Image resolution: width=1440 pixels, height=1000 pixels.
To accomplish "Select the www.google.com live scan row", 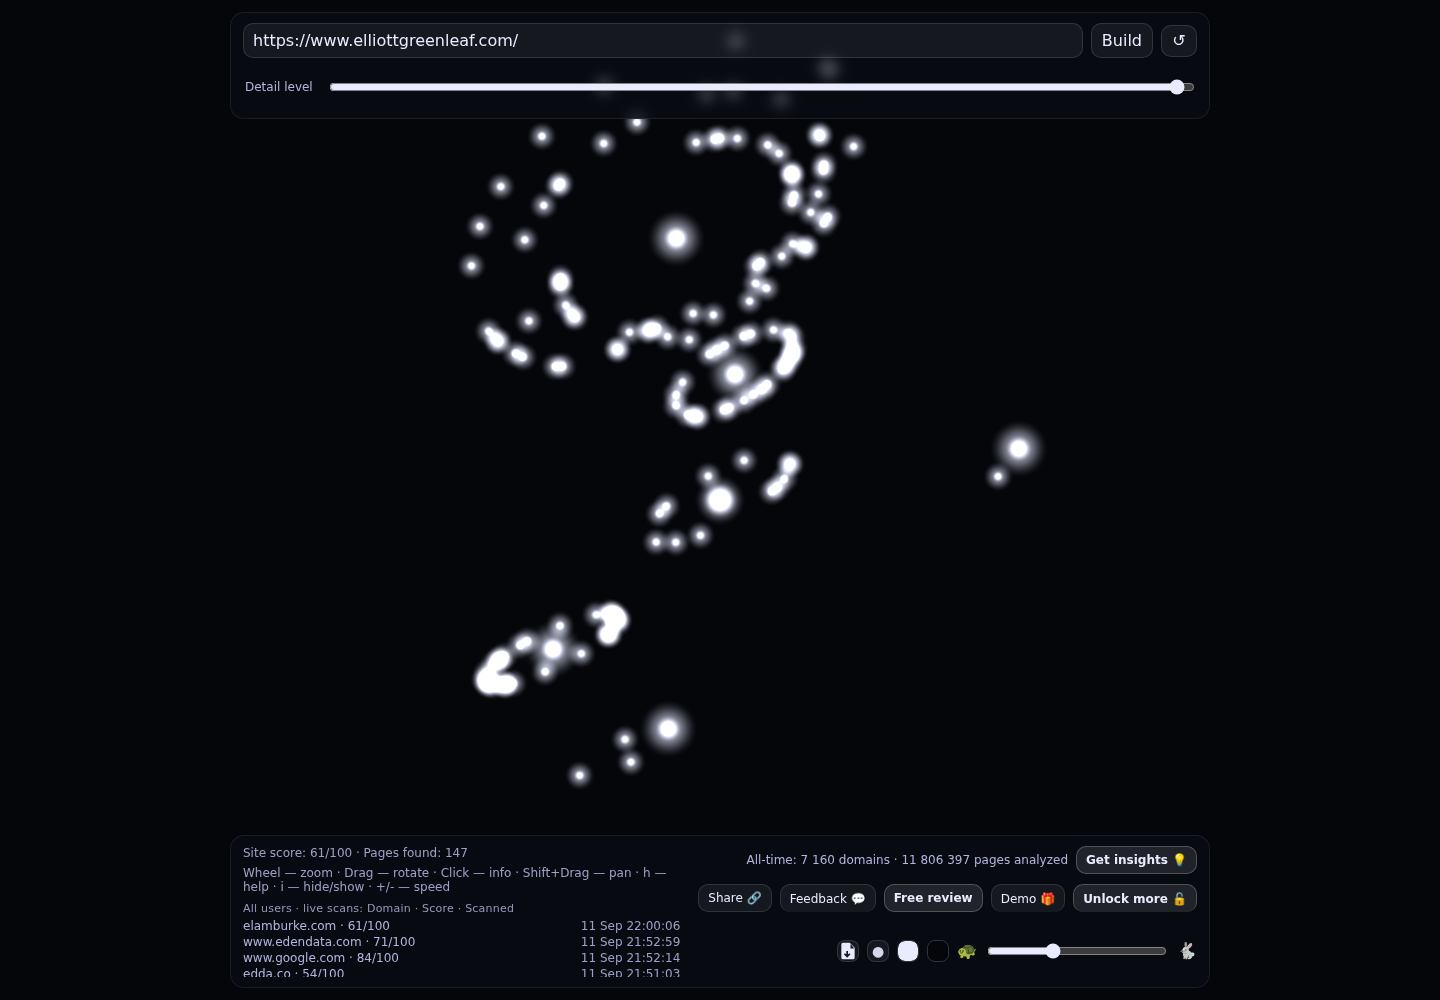I will pos(461,958).
